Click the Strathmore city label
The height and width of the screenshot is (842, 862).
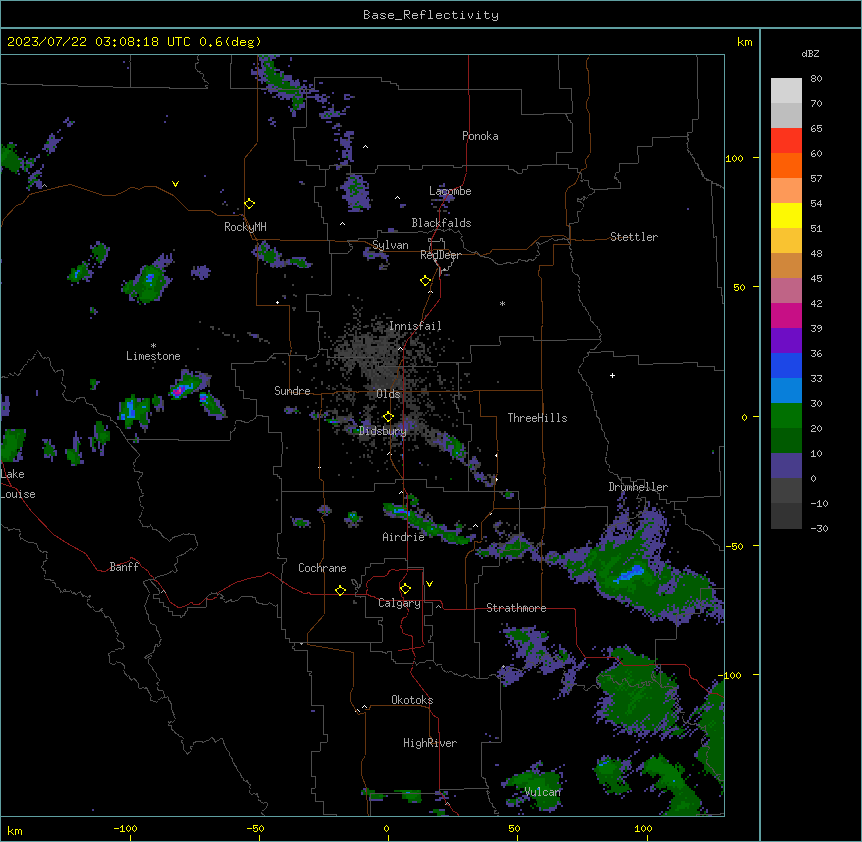click(516, 608)
